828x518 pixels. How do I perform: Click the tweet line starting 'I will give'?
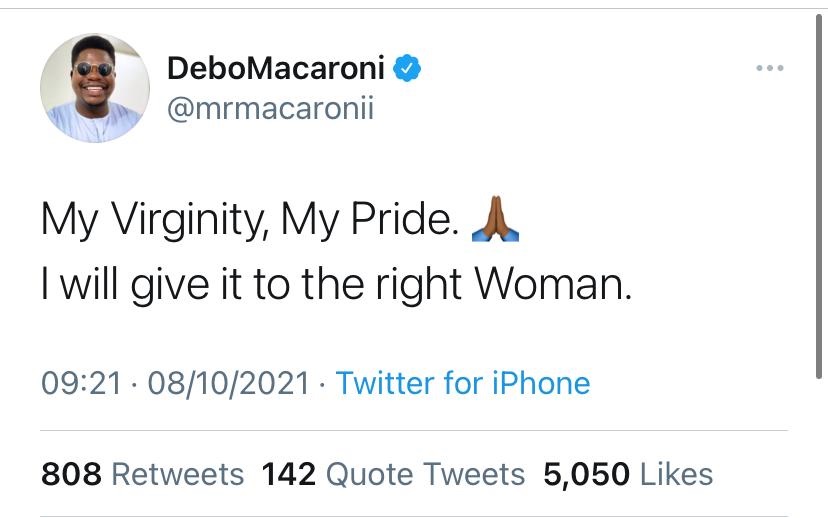(x=337, y=284)
